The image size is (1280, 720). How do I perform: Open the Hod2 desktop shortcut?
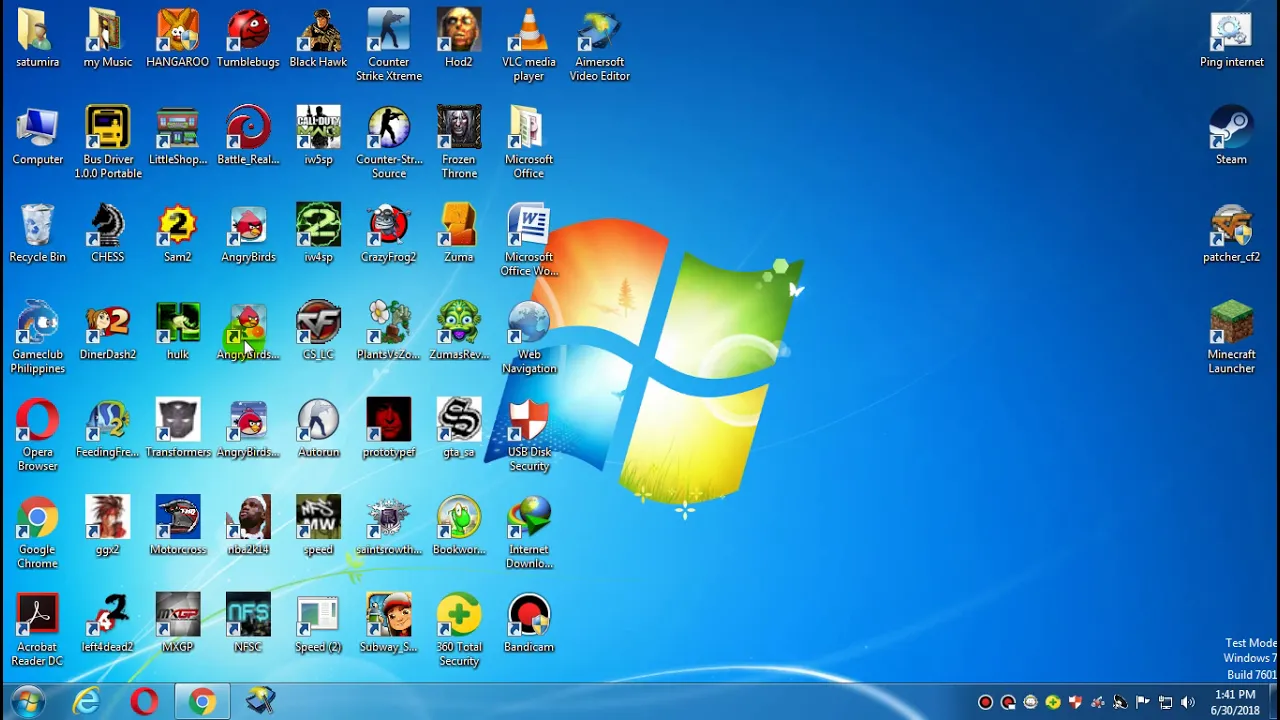459,38
